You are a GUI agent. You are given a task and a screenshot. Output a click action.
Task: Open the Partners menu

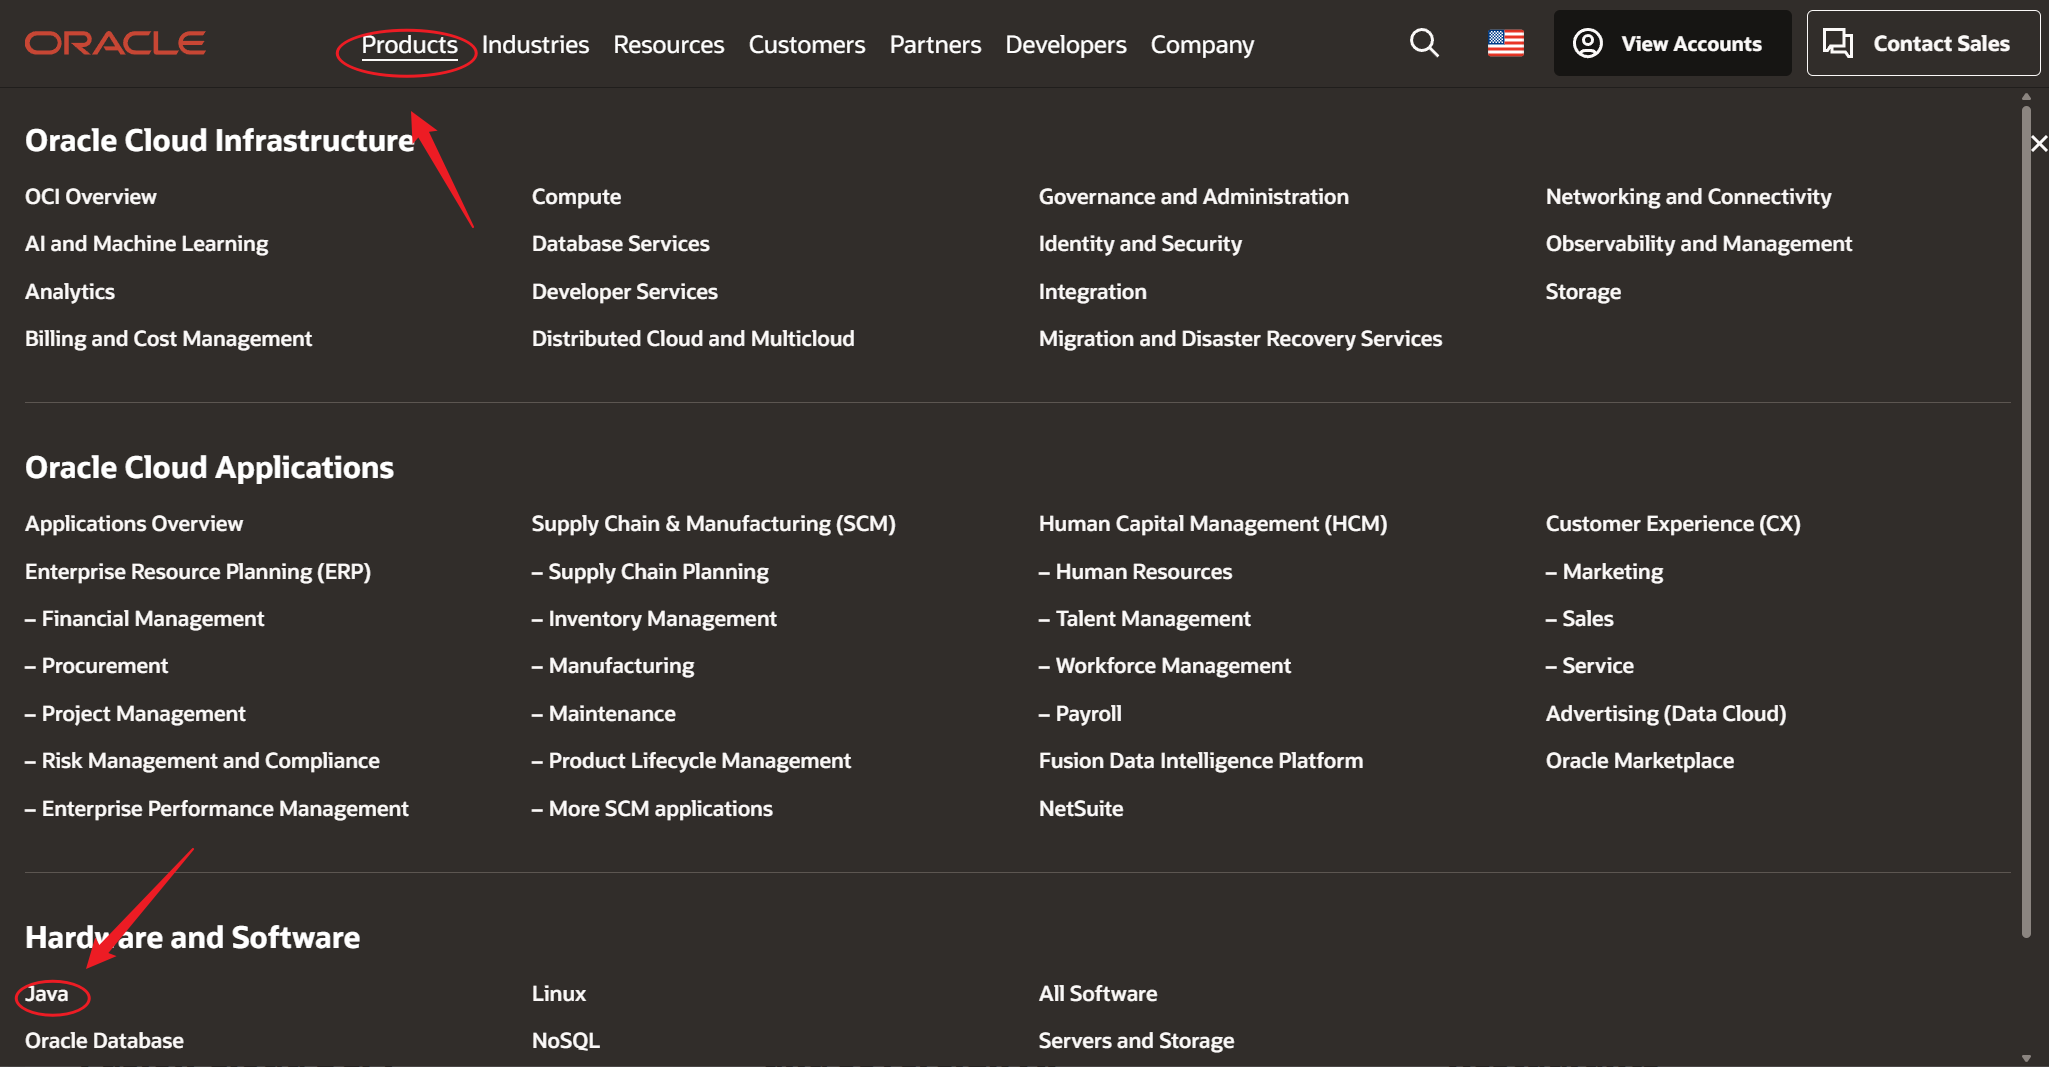point(935,45)
